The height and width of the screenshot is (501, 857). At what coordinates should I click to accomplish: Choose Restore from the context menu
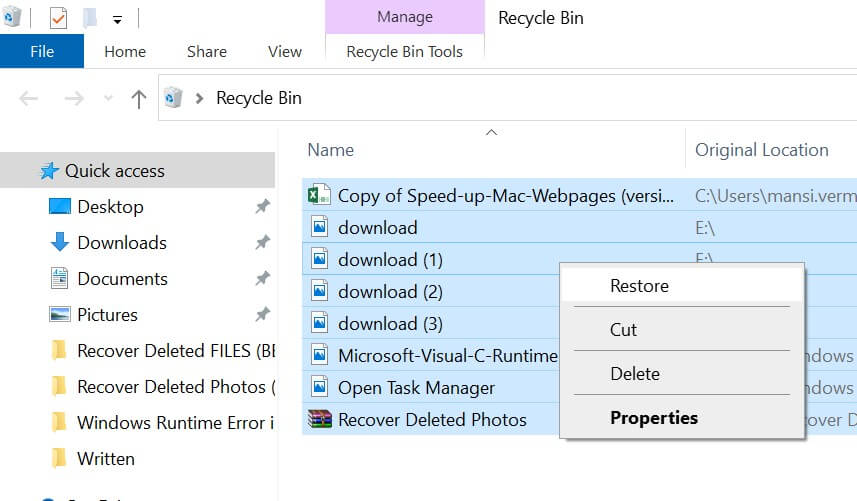pos(682,286)
